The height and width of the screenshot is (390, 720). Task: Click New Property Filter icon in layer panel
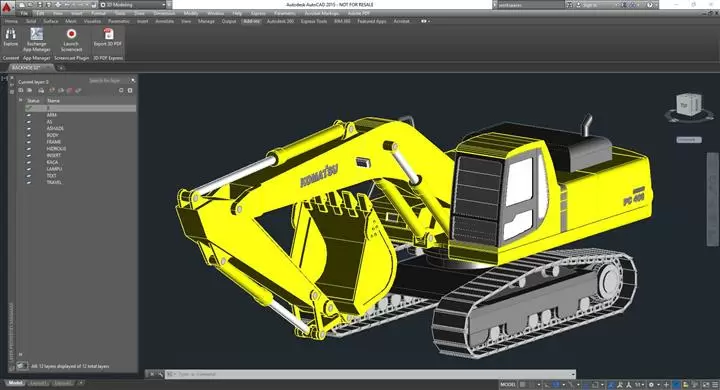(21, 90)
